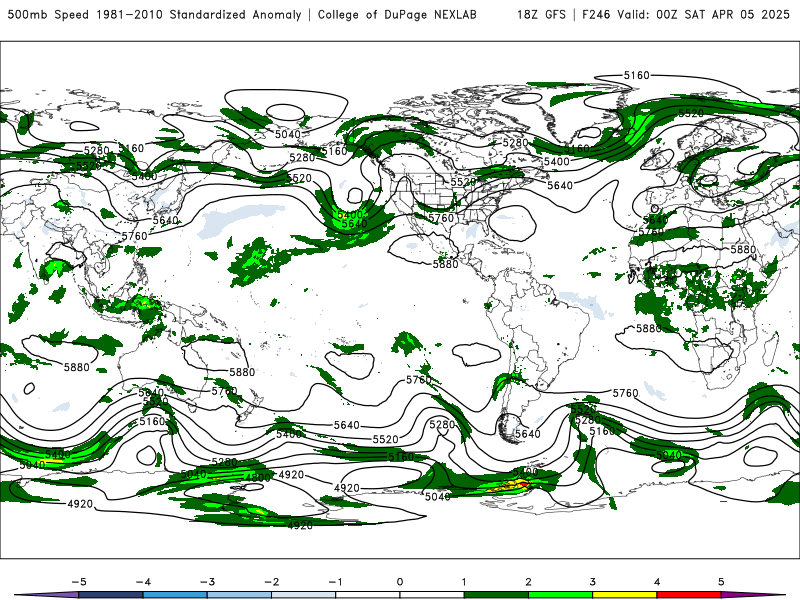Screen dimensions: 800x600
Task: Click the '5520' contour label near Scandinavia
Action: (x=691, y=113)
